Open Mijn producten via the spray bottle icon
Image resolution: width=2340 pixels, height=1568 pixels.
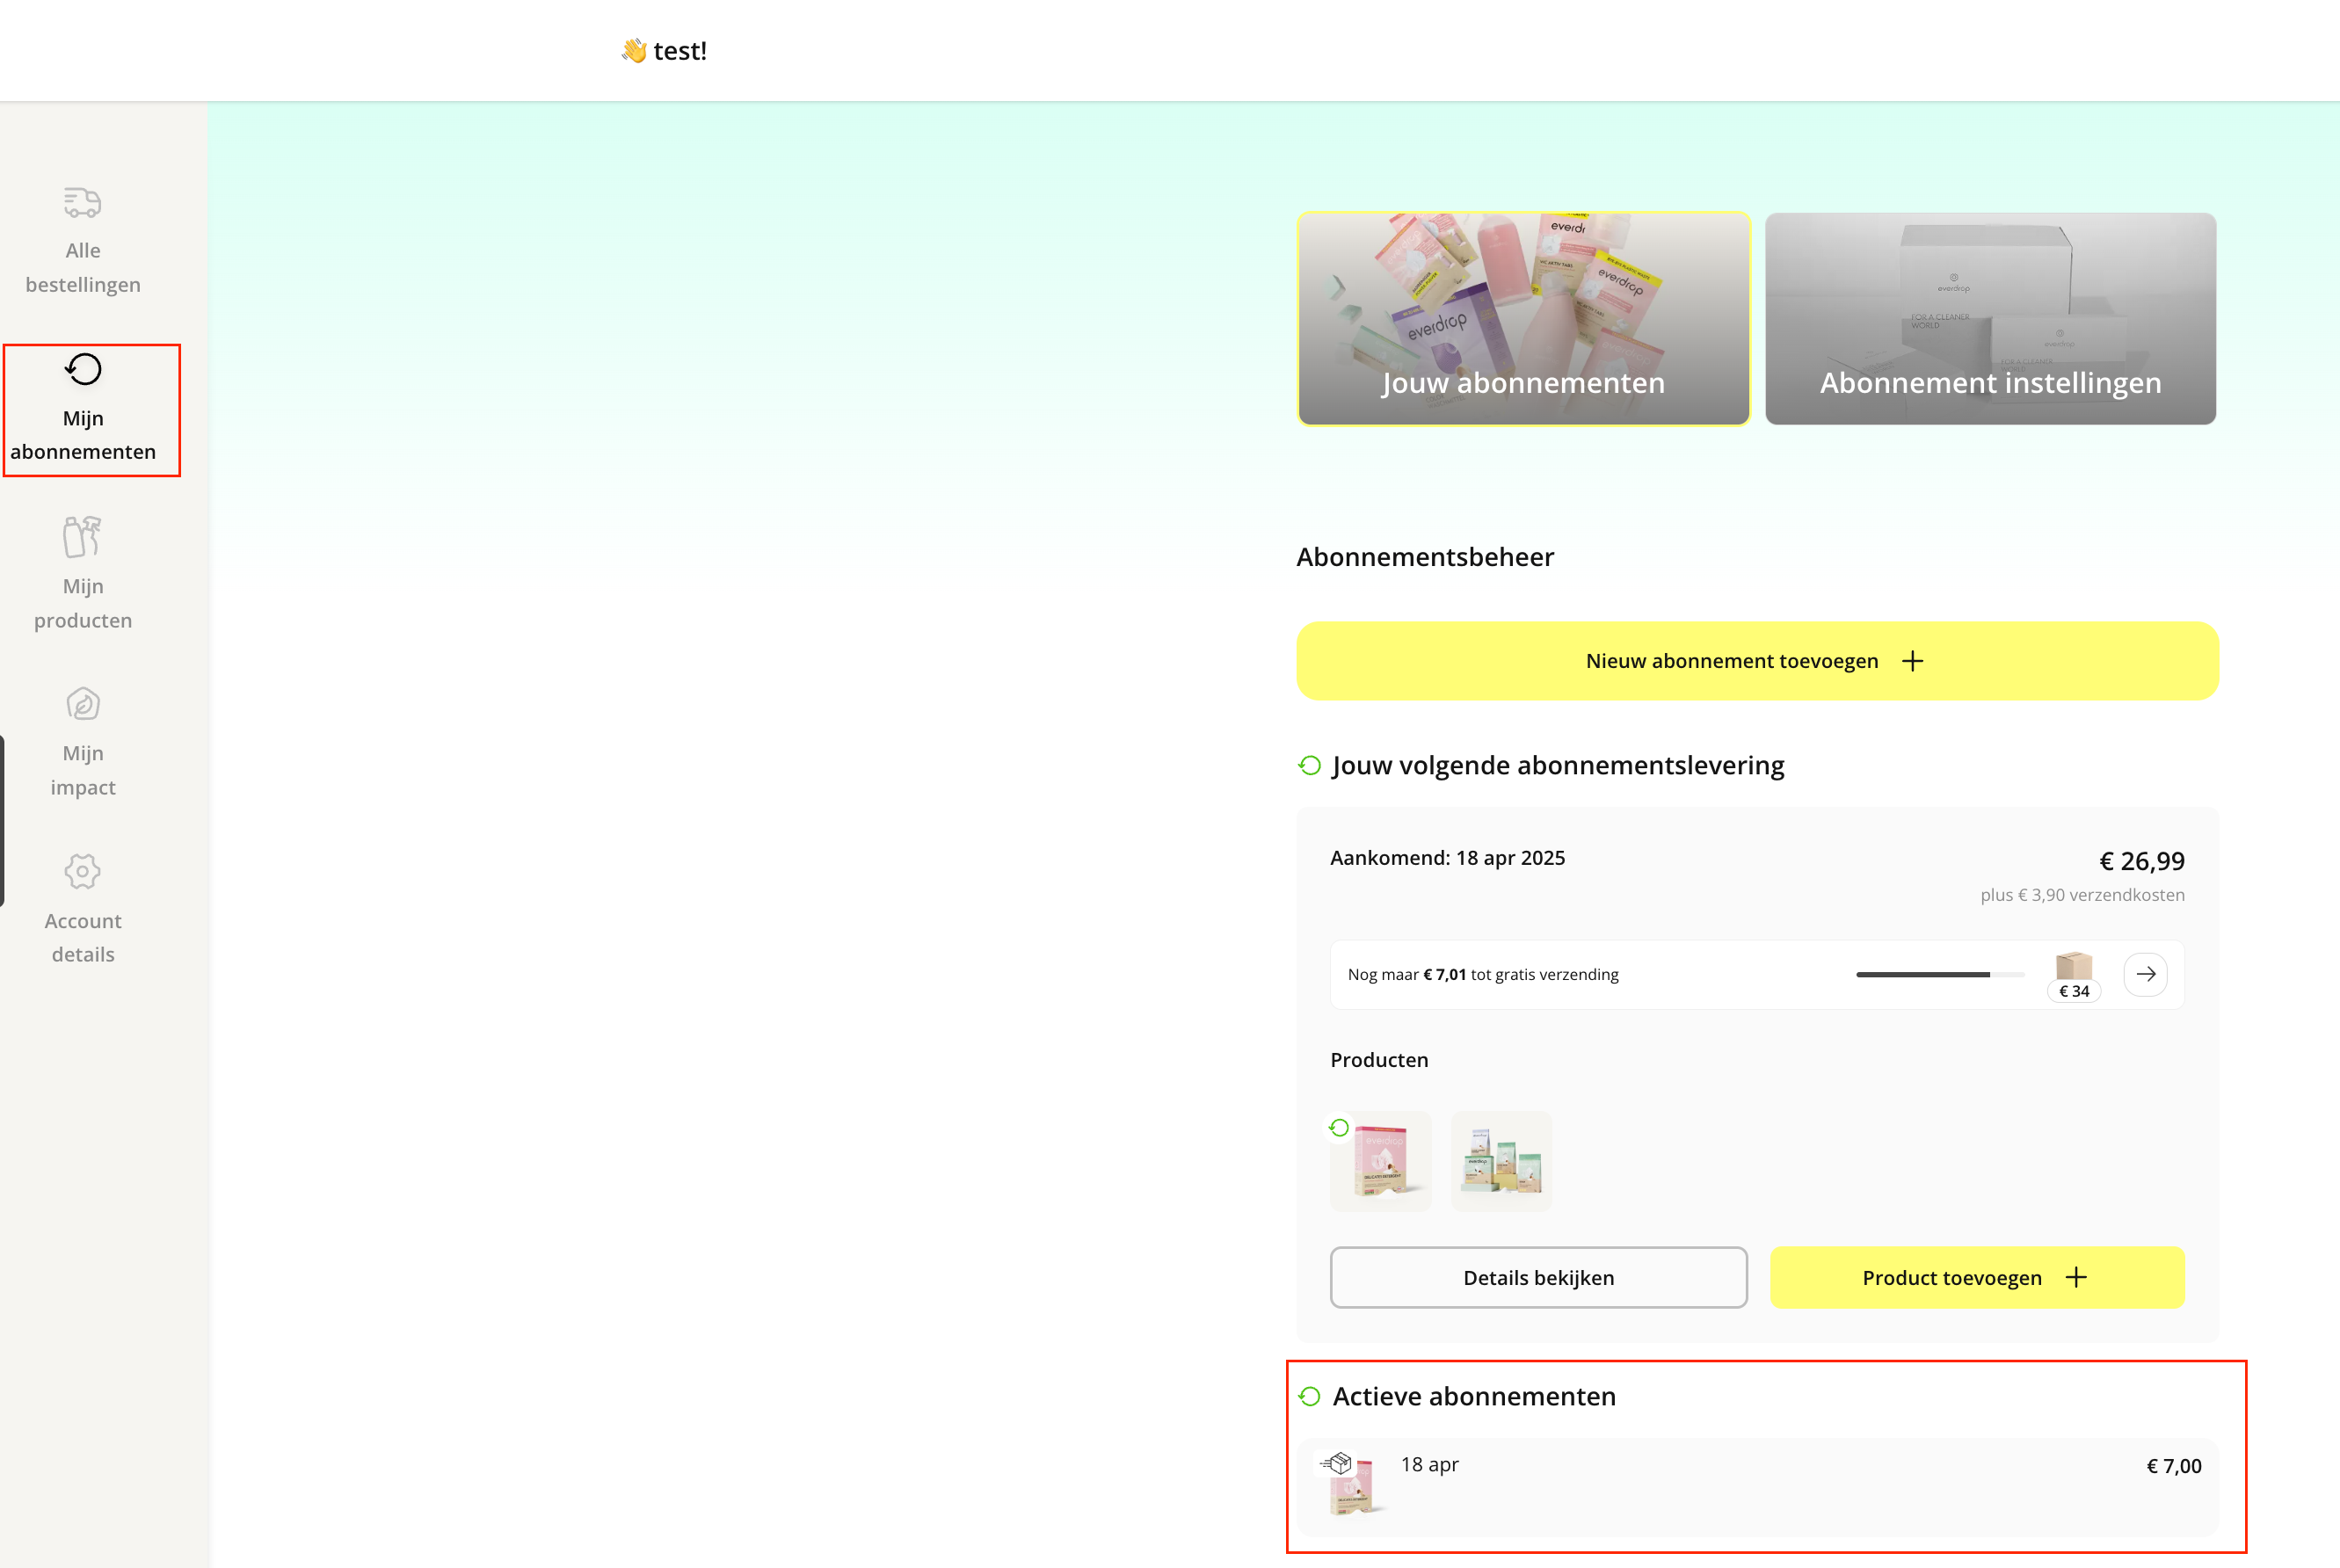pyautogui.click(x=82, y=537)
